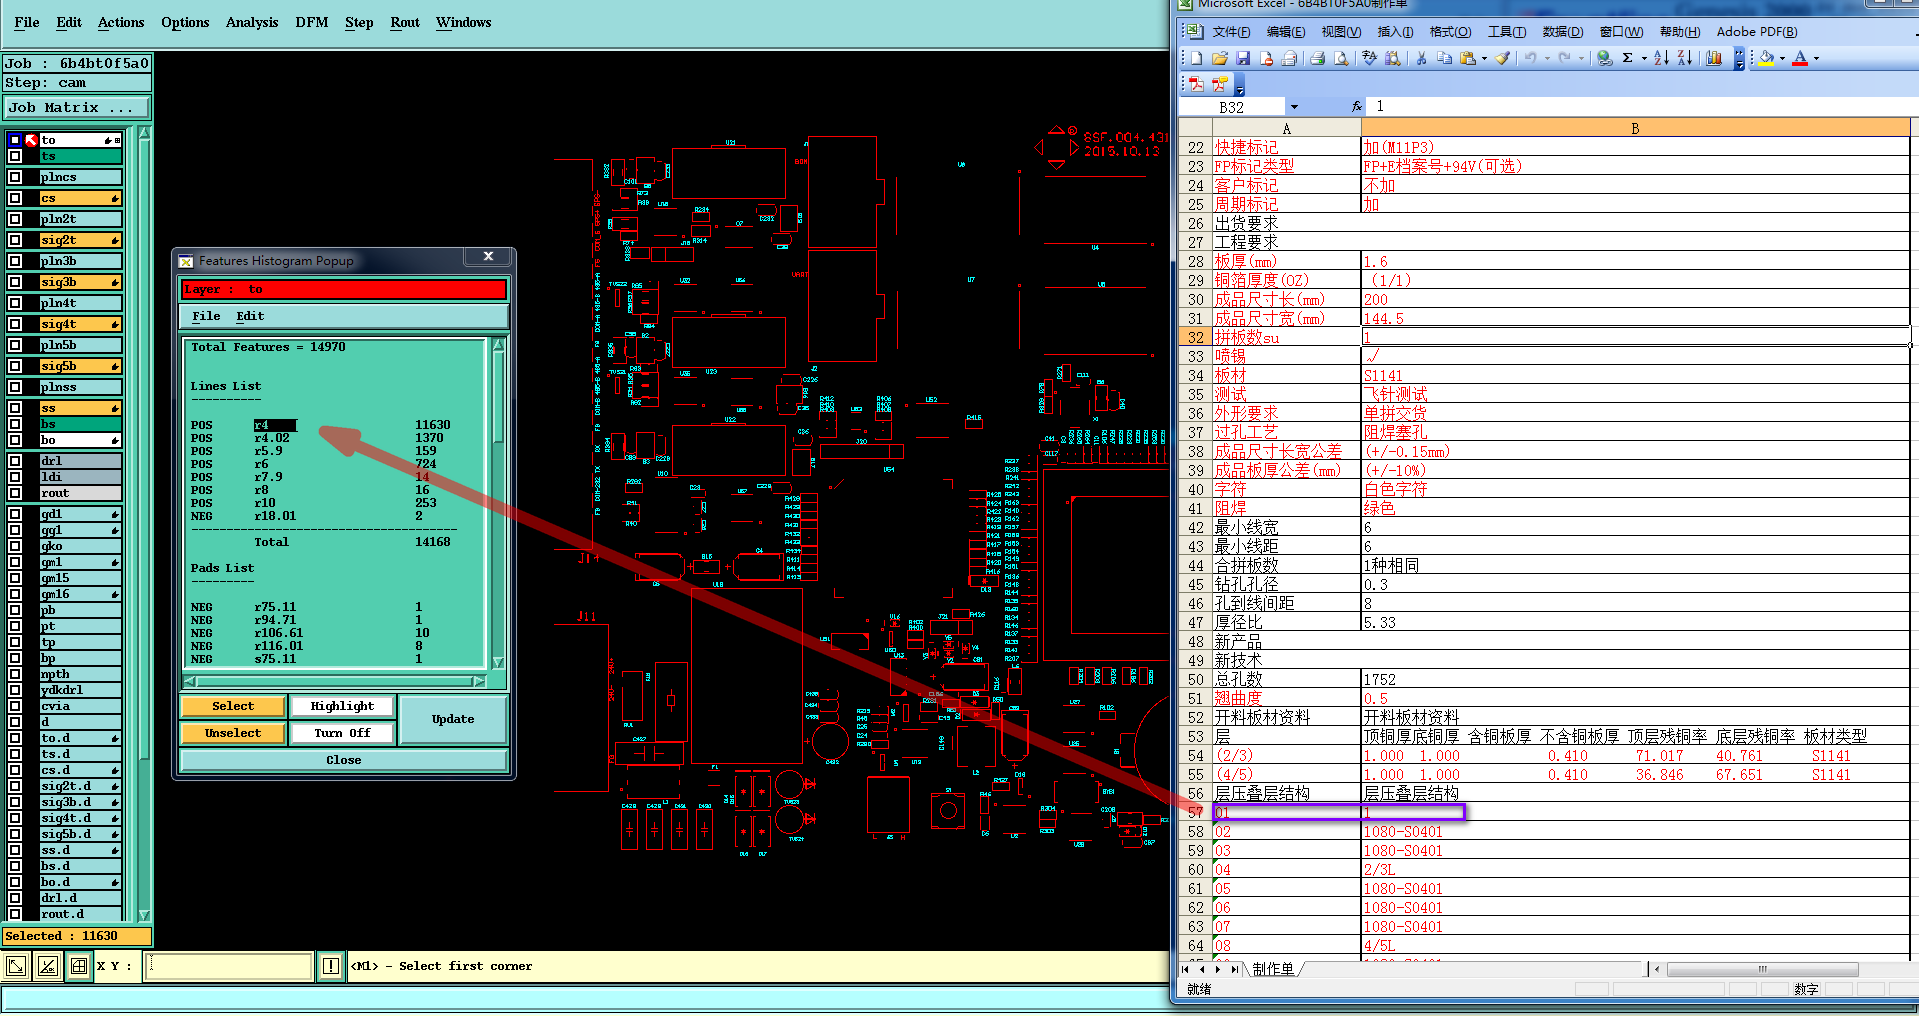Toggle the checkbox for layer cs
1919x1016 pixels.
click(15, 198)
